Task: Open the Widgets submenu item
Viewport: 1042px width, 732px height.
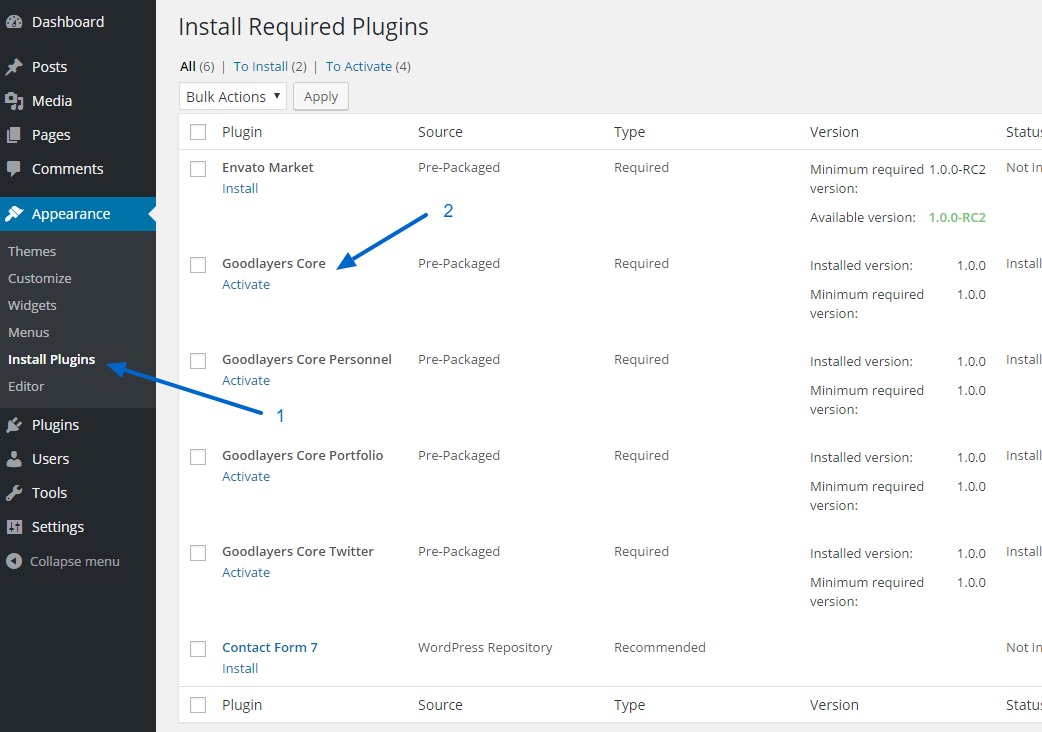Action: (x=32, y=306)
